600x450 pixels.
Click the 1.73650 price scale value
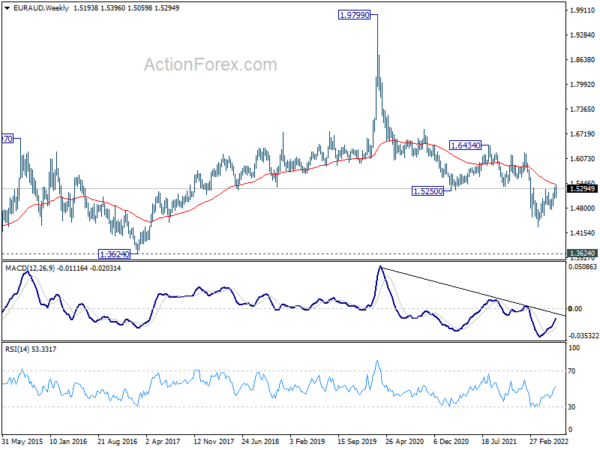[582, 109]
